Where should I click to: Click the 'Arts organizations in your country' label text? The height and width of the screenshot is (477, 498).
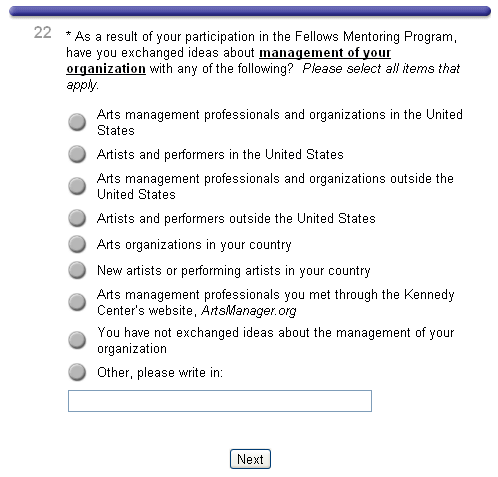pos(194,245)
